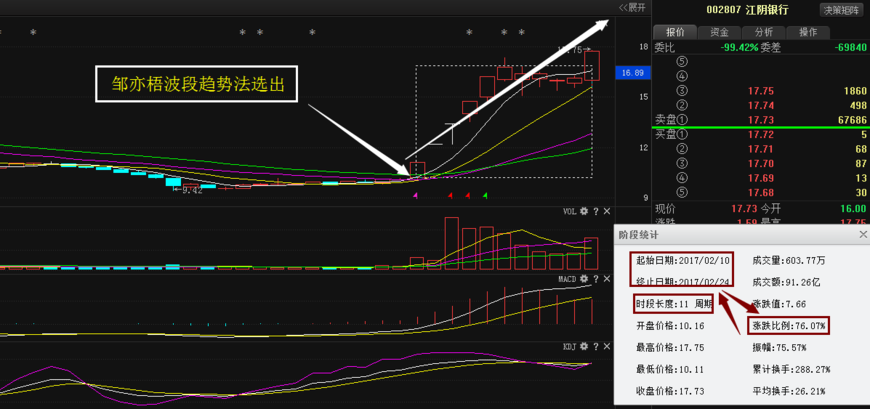
Task: Click 收盘价格:17.73 in statistics dialog
Action: pos(670,391)
